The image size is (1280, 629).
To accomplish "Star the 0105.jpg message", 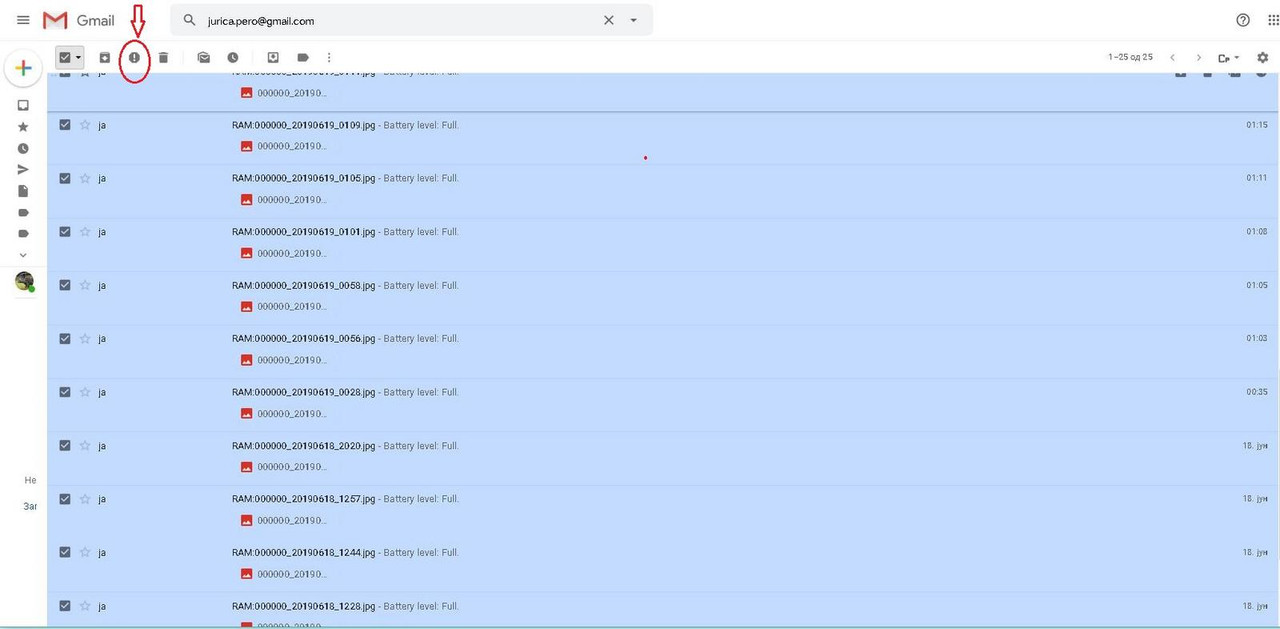I will pyautogui.click(x=85, y=178).
